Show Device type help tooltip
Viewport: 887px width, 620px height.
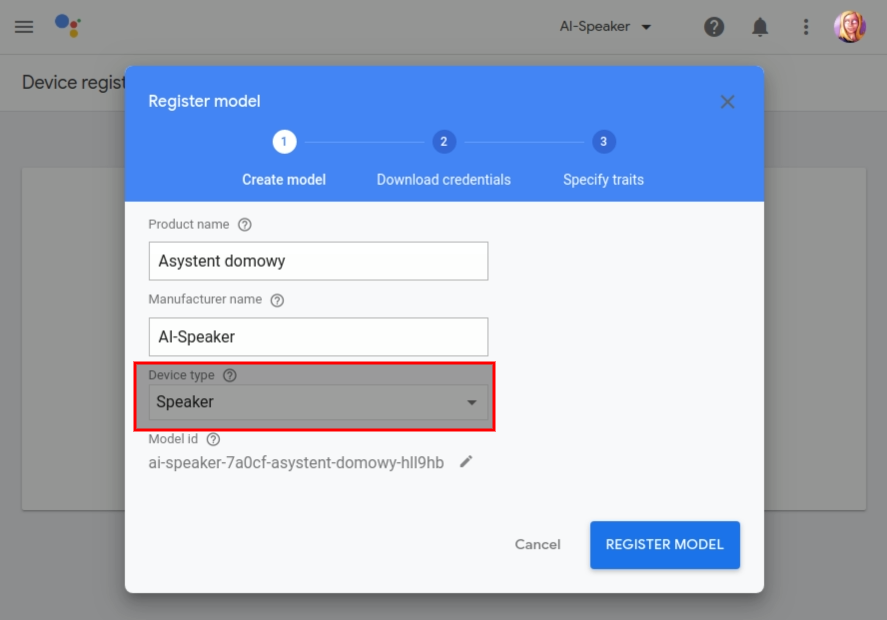230,375
